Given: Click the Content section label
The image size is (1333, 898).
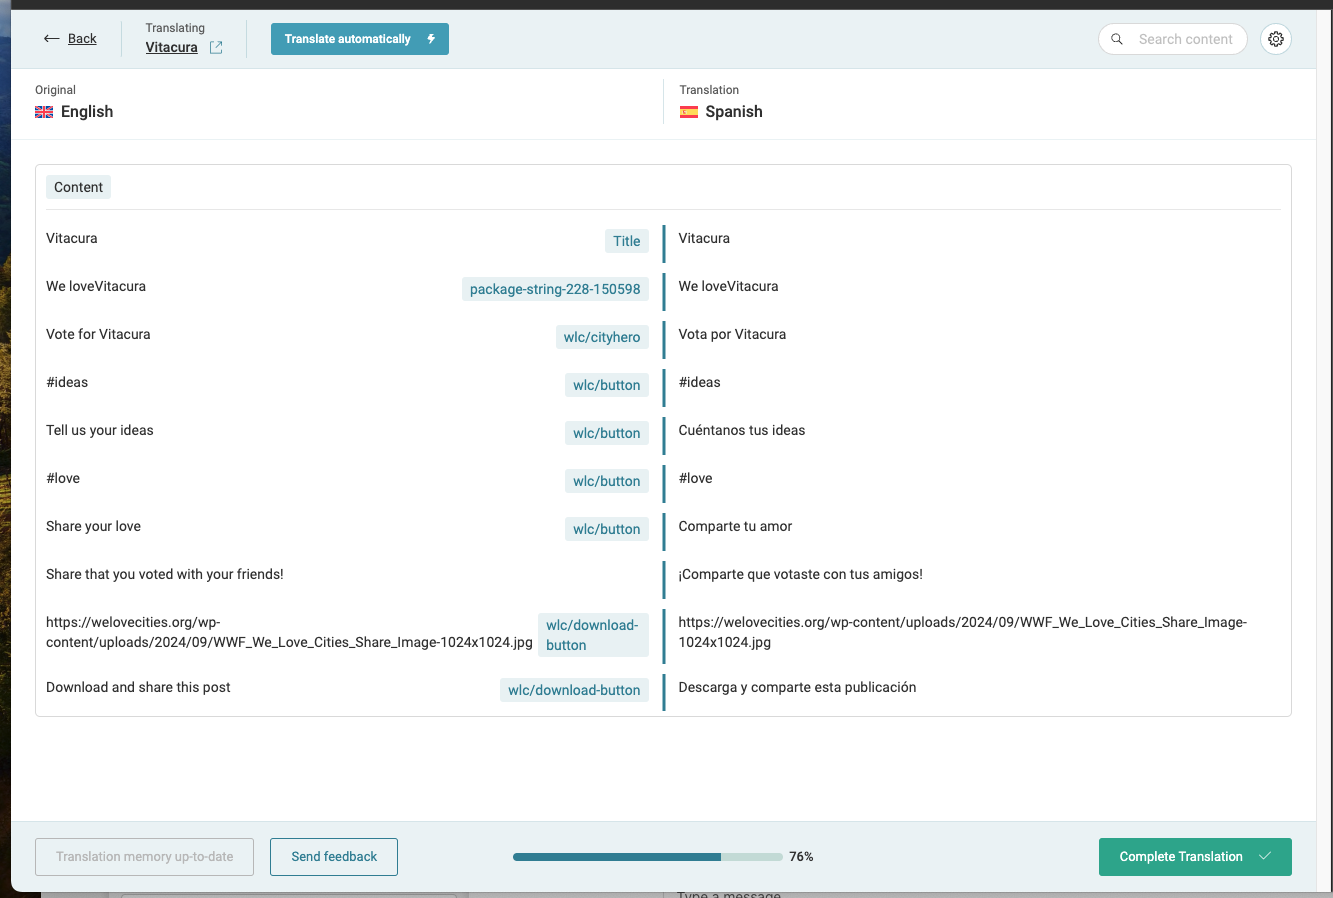Looking at the screenshot, I should pos(78,187).
